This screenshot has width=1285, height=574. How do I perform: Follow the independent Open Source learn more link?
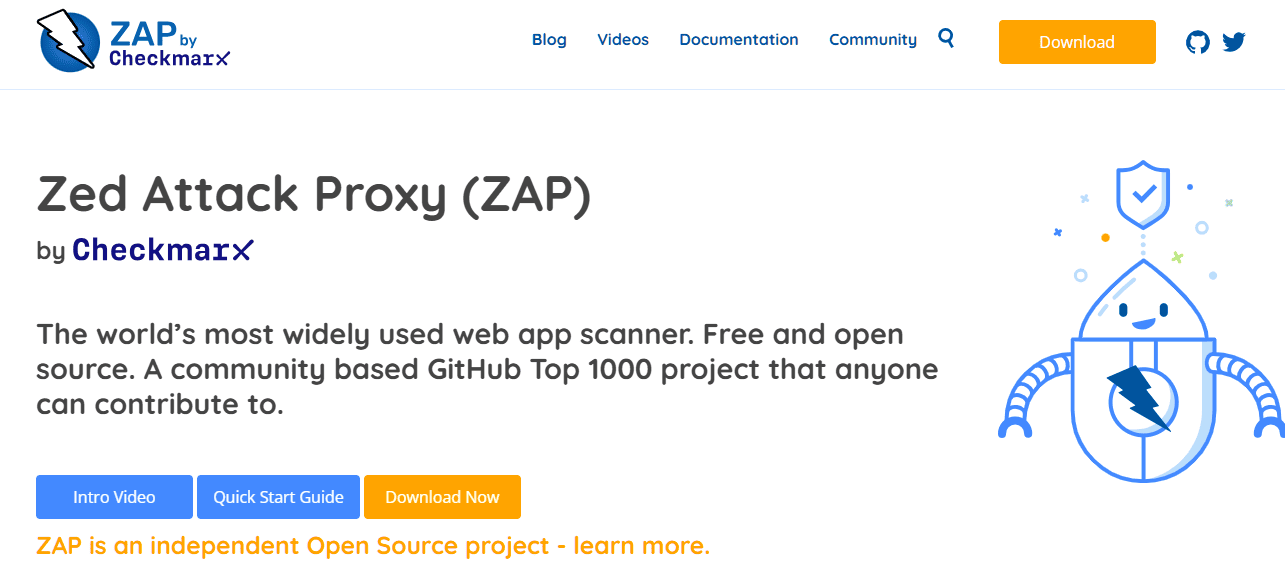(x=373, y=546)
